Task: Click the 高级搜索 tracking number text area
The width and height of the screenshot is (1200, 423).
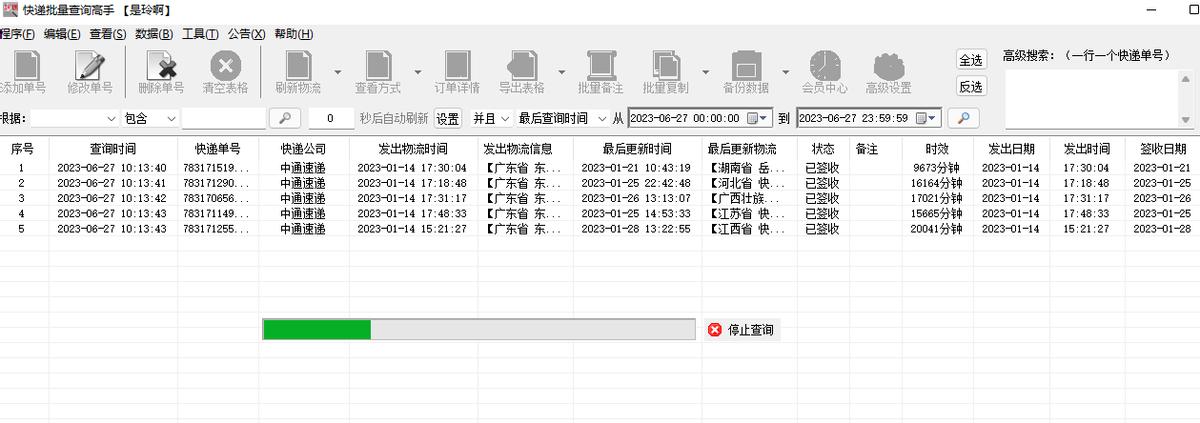Action: 1091,99
